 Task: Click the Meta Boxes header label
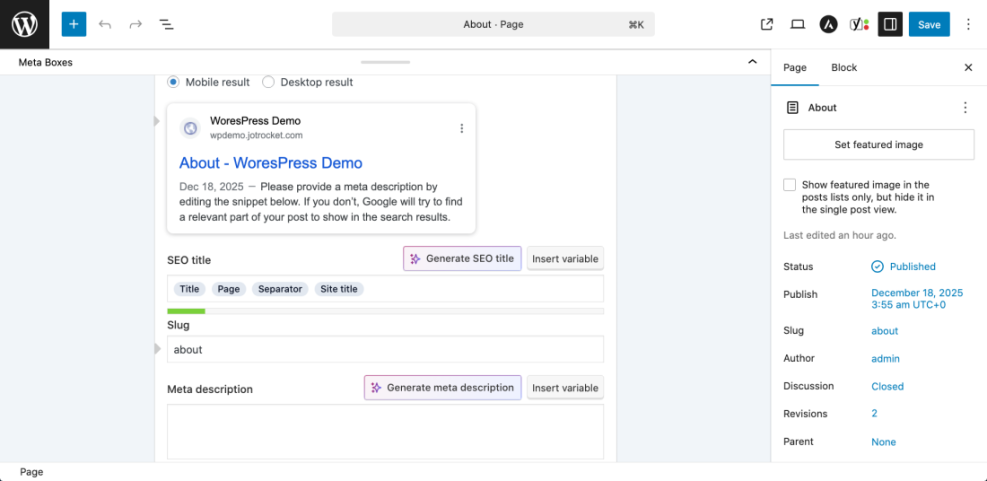[x=45, y=62]
